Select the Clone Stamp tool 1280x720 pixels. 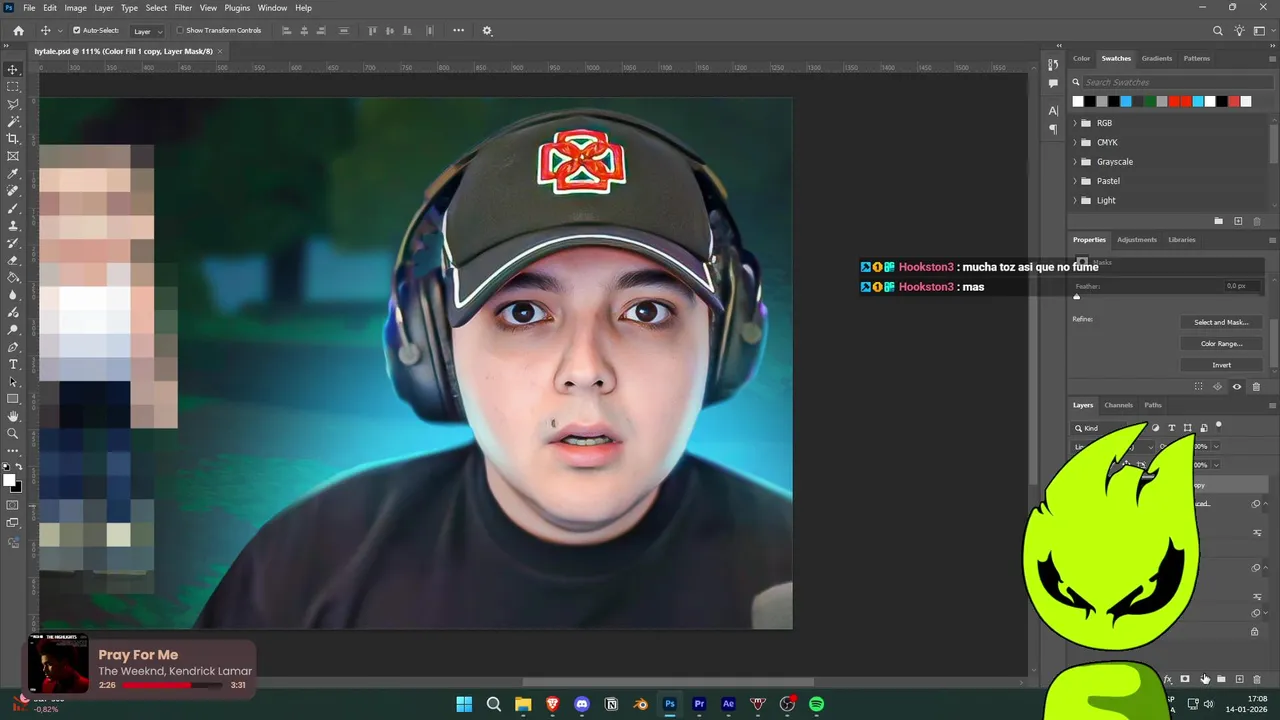tap(13, 226)
